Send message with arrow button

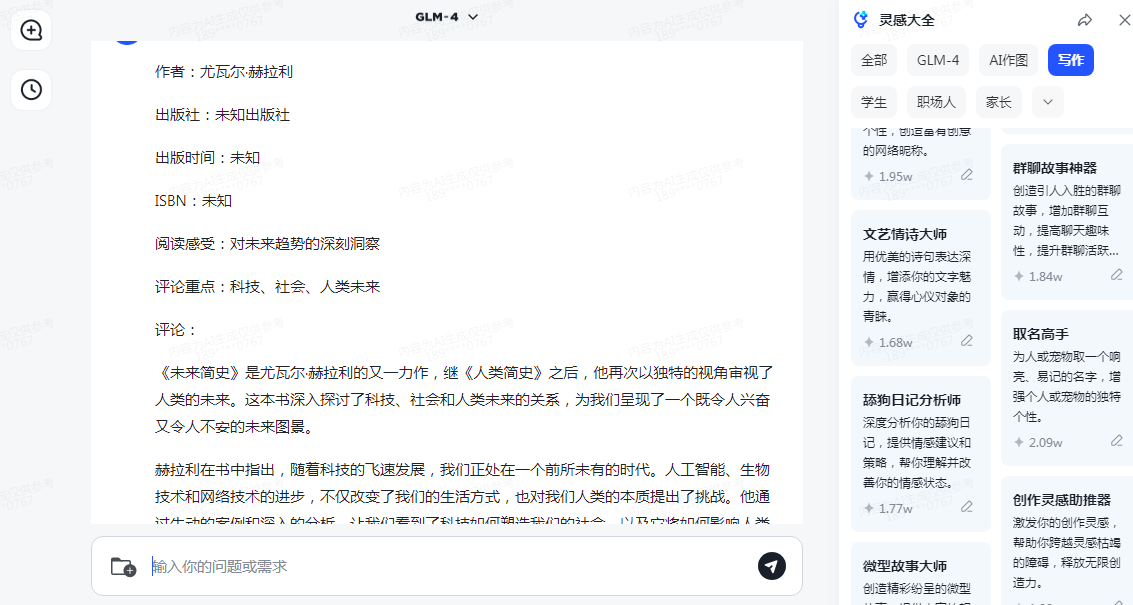pos(771,566)
